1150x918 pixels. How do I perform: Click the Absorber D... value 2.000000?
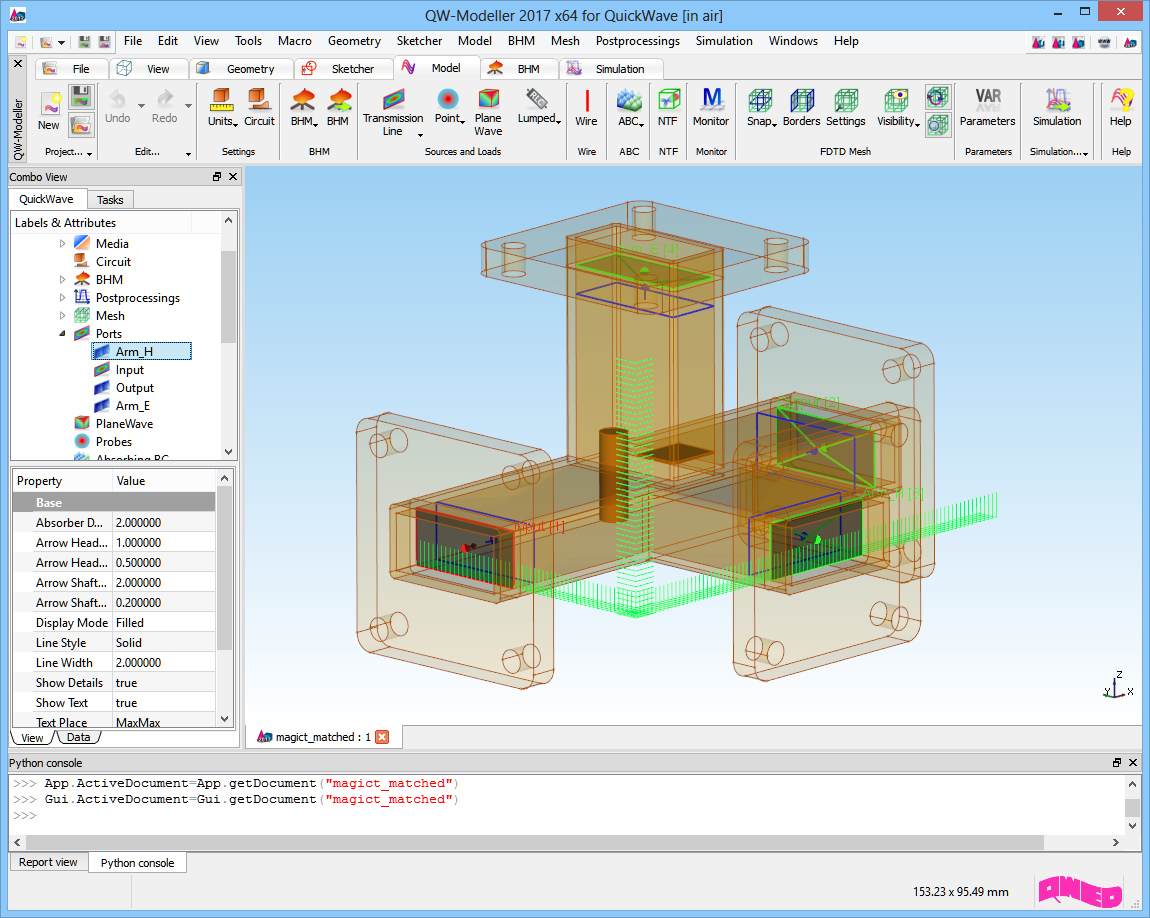164,523
